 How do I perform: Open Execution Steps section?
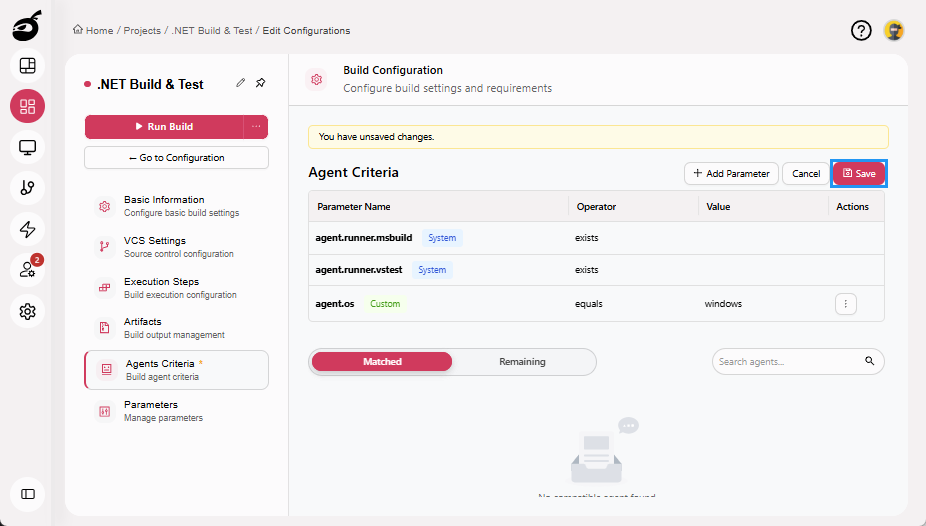177,287
